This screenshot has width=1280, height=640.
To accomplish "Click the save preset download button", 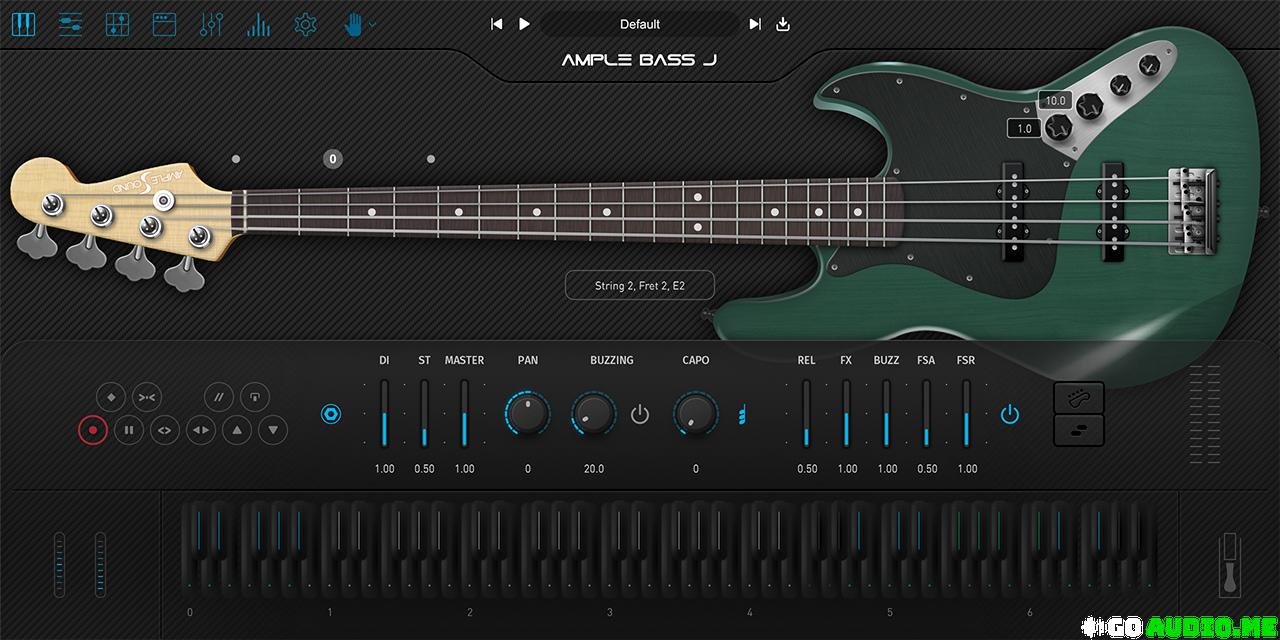I will (x=783, y=24).
